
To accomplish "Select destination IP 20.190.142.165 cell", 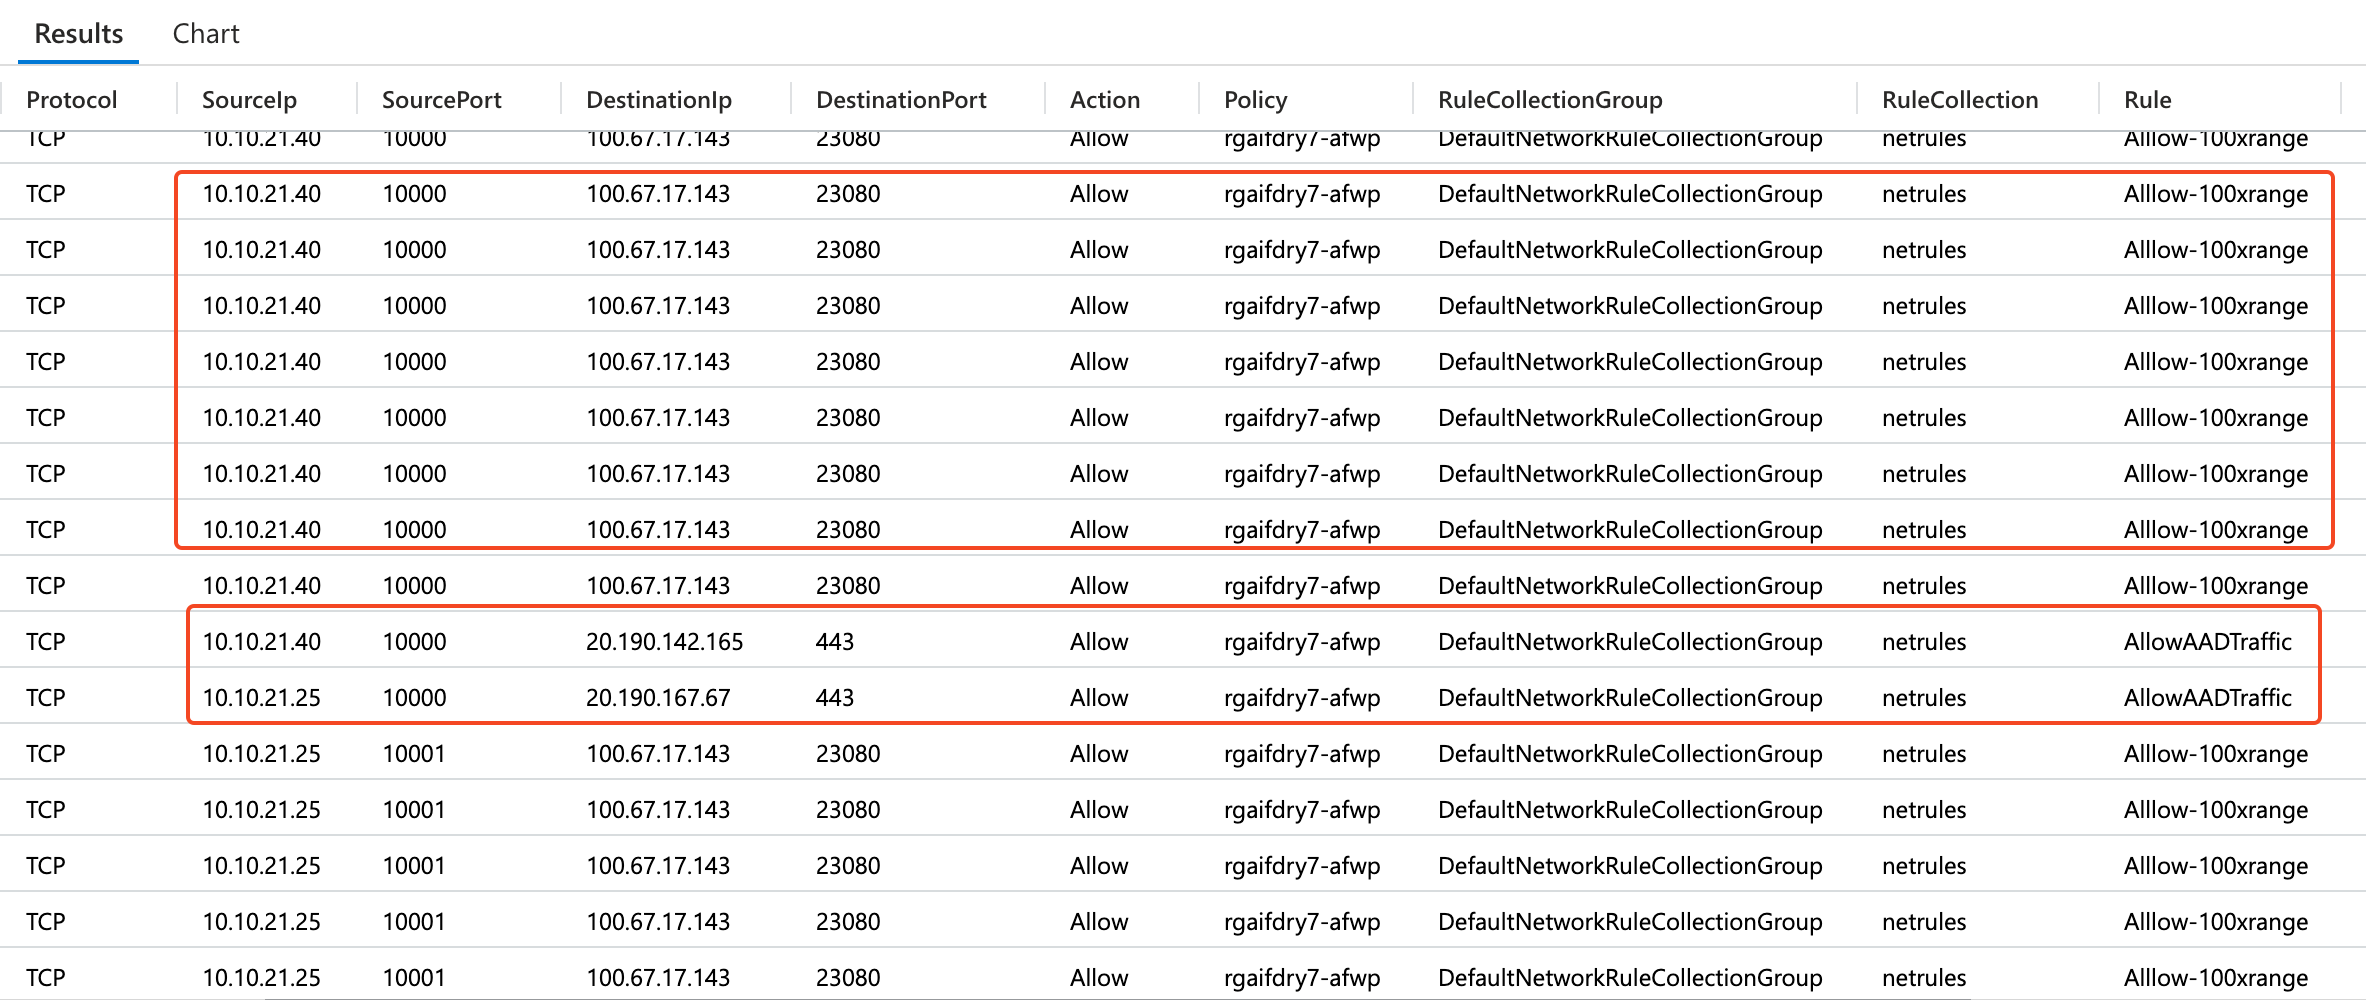I will (664, 642).
